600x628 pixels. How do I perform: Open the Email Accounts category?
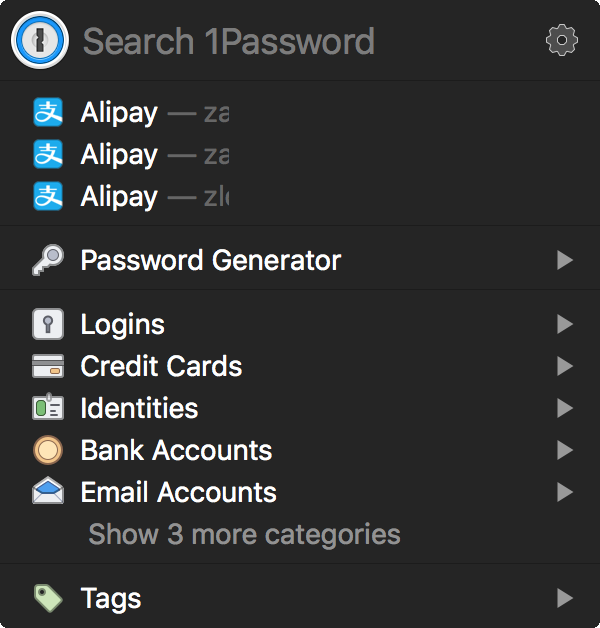coord(300,492)
